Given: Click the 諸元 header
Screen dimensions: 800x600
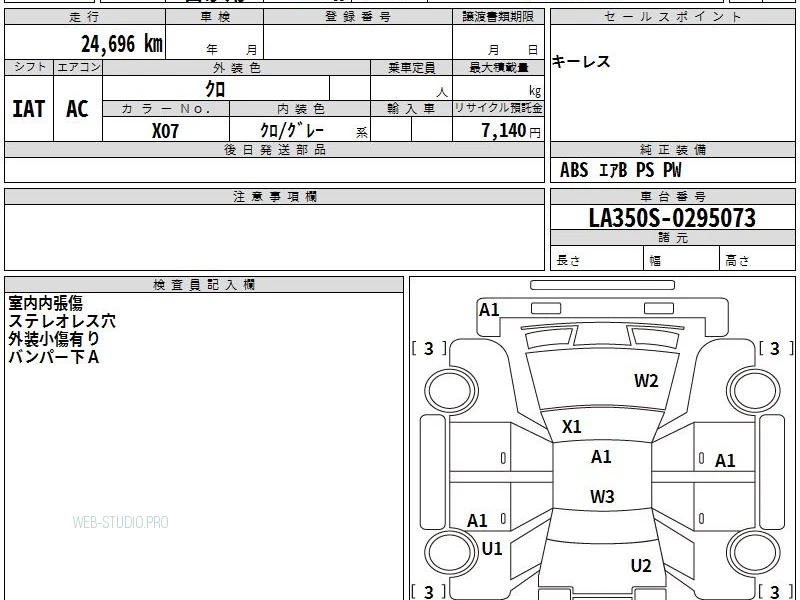Looking at the screenshot, I should (673, 238).
